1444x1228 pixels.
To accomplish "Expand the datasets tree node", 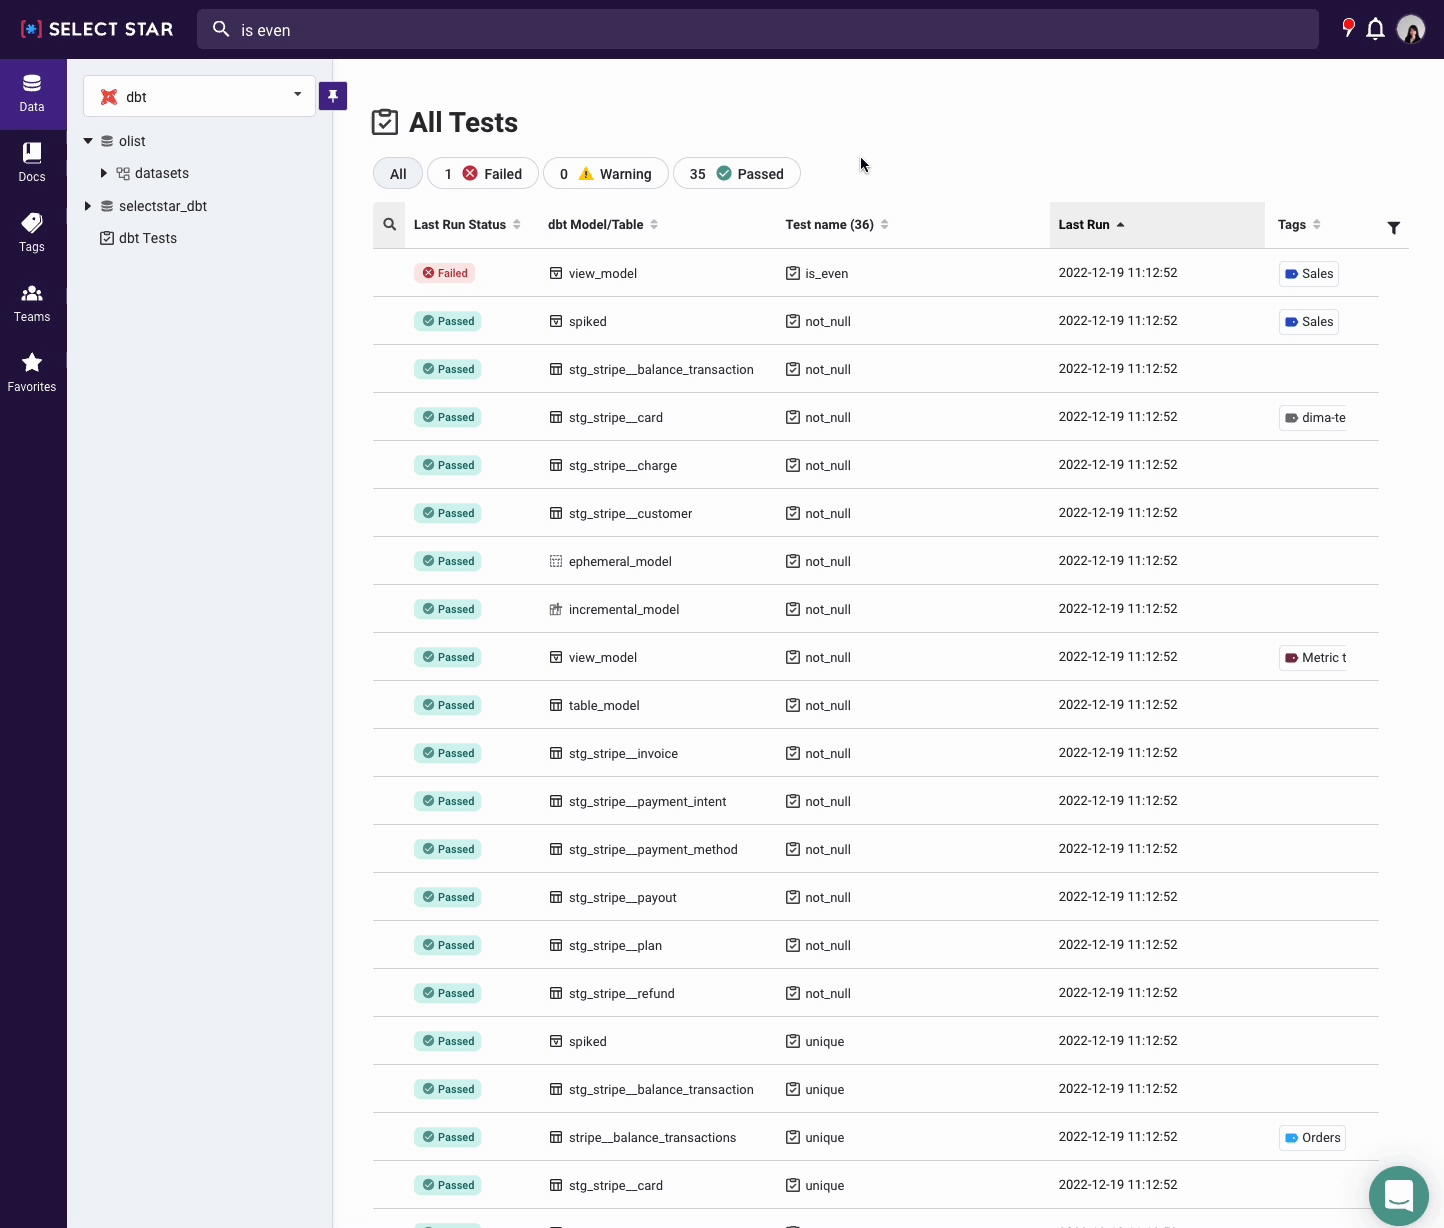I will pyautogui.click(x=104, y=173).
